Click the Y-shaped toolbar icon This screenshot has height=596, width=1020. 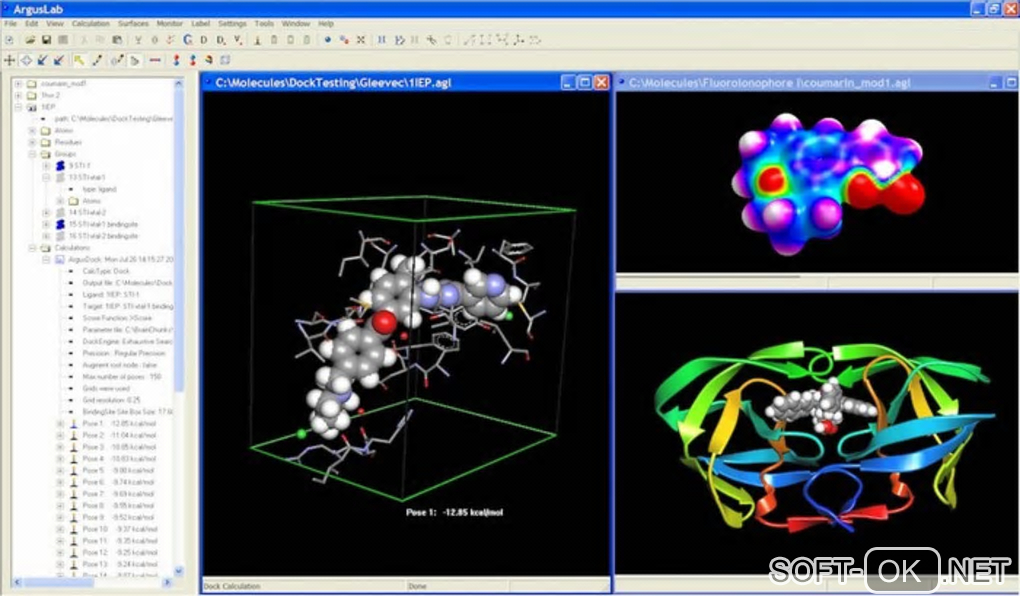pyautogui.click(x=138, y=40)
